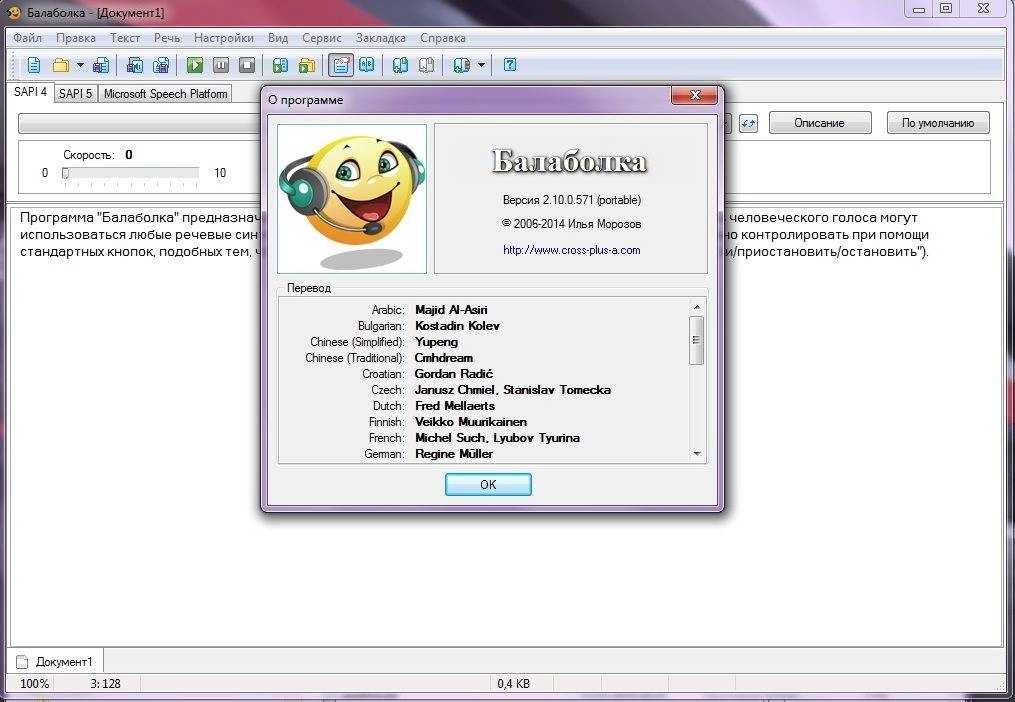Expand the bookmarks dropdown arrow

pos(481,65)
